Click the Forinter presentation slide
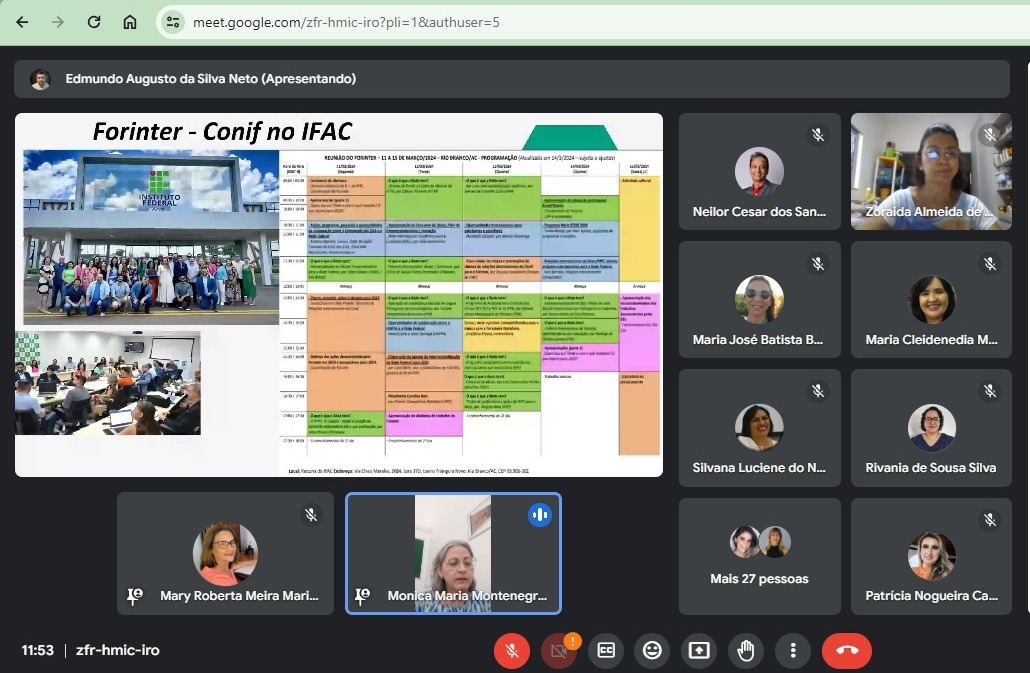1030x673 pixels. coord(338,295)
